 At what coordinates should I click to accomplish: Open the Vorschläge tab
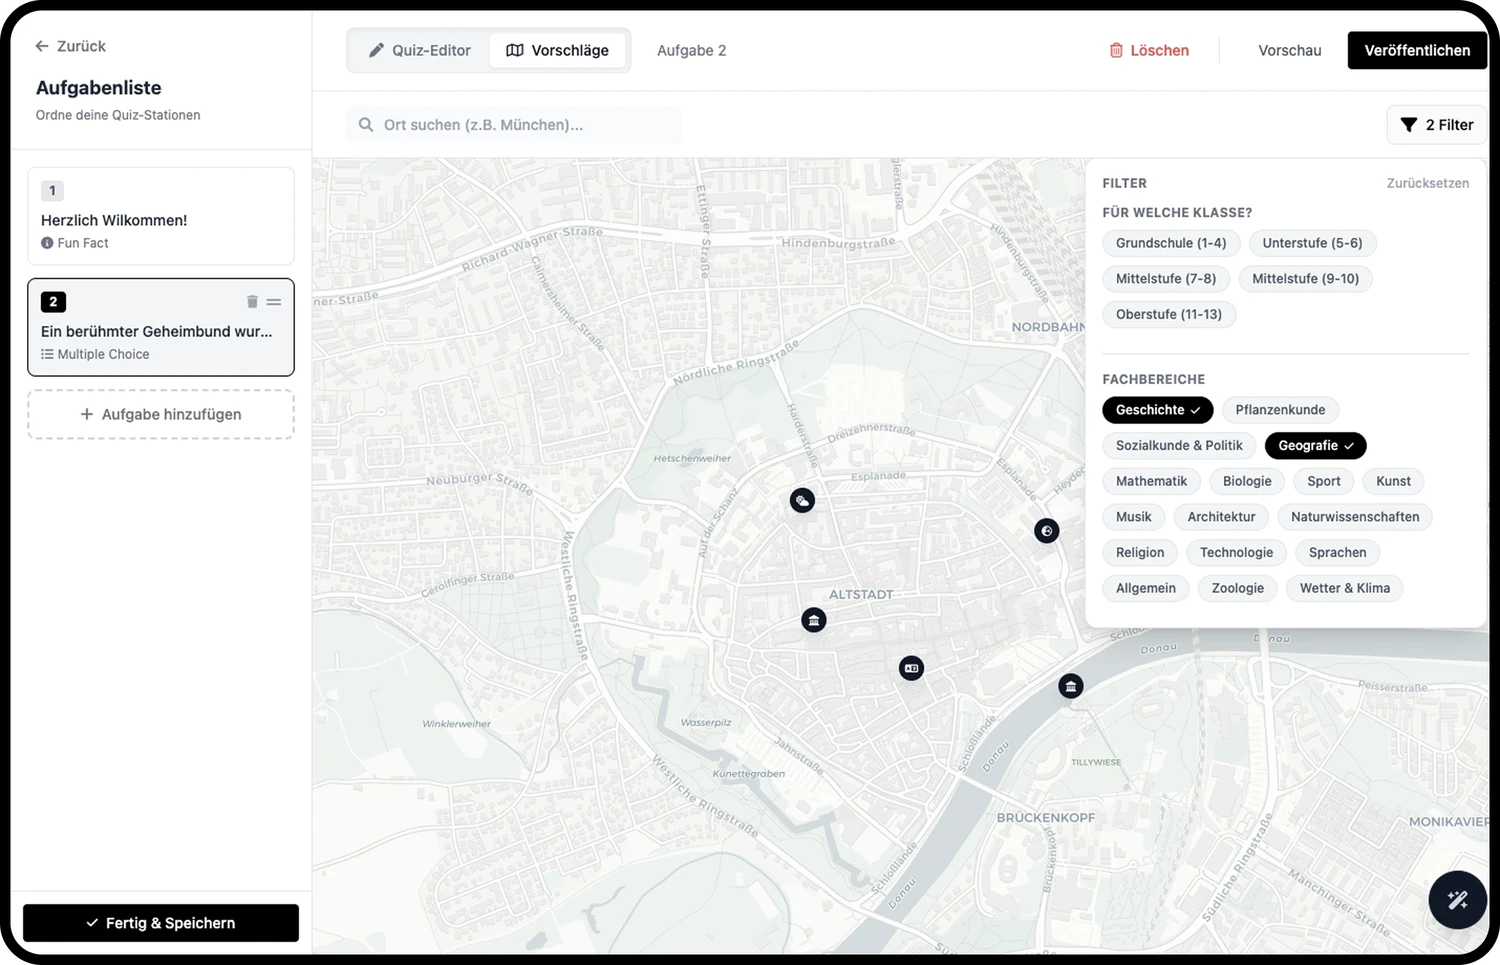coord(558,50)
